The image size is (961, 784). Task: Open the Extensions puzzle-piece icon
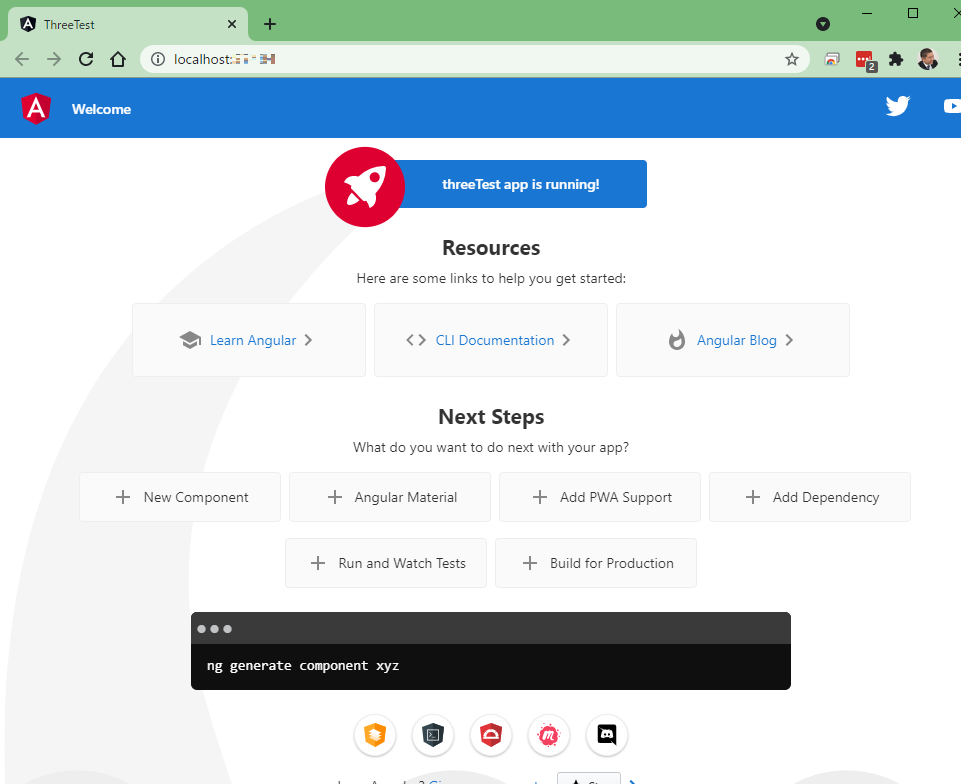(896, 59)
